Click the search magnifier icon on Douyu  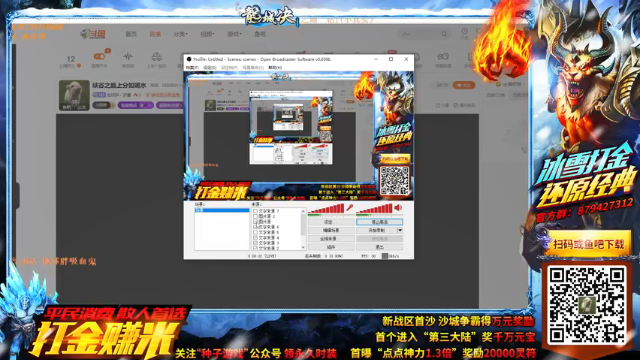[444, 34]
